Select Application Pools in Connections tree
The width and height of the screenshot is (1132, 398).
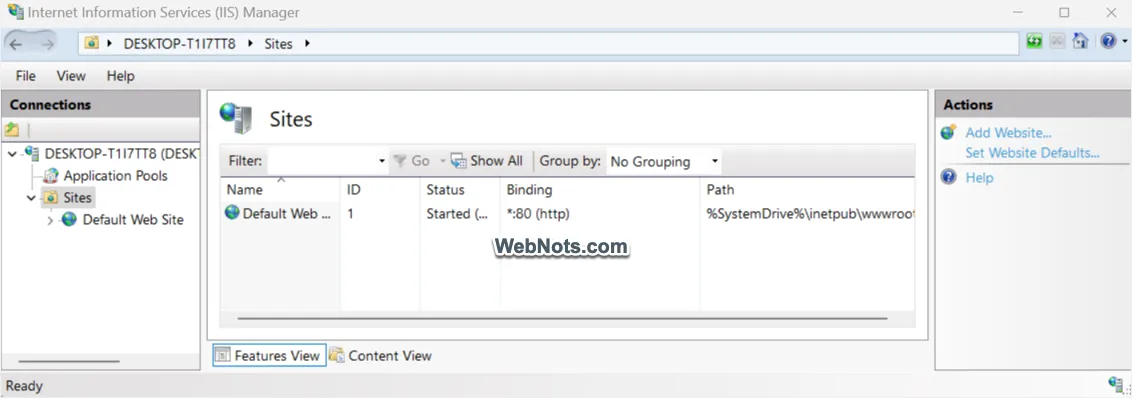pyautogui.click(x=116, y=176)
